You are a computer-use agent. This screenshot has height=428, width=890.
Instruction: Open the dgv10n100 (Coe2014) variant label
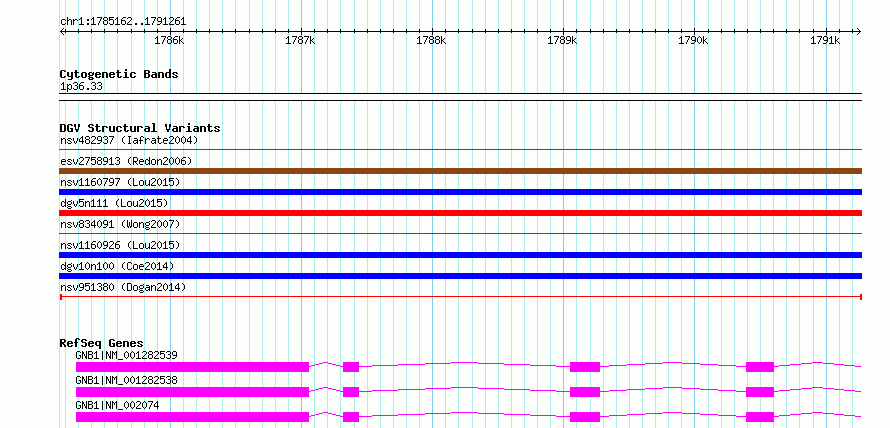coord(117,266)
